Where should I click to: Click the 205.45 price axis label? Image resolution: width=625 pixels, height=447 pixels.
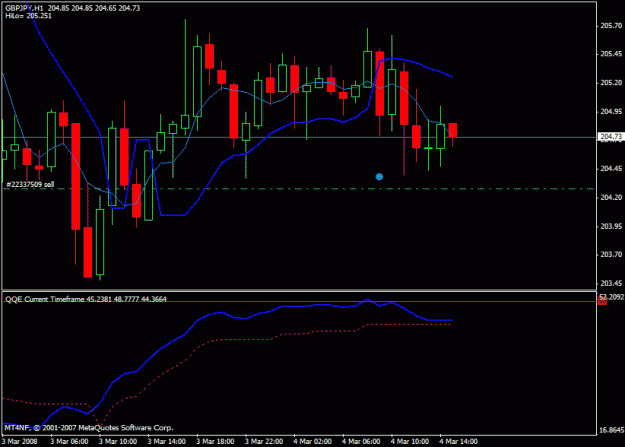tap(611, 54)
